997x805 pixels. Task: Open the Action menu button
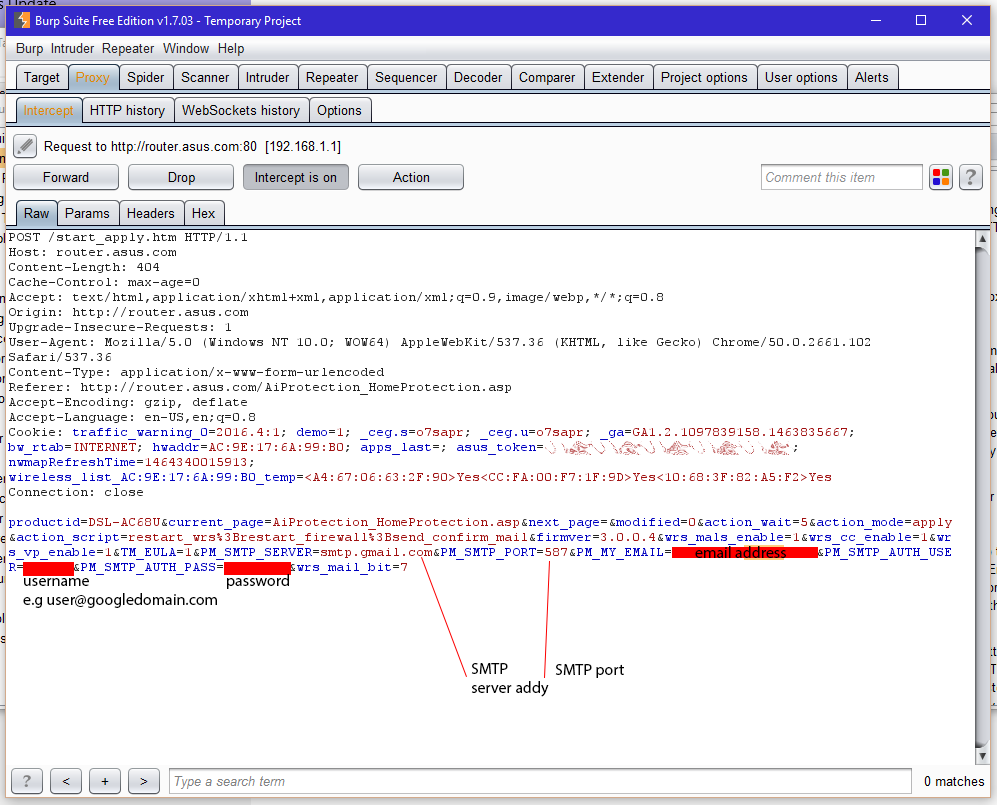pos(411,177)
